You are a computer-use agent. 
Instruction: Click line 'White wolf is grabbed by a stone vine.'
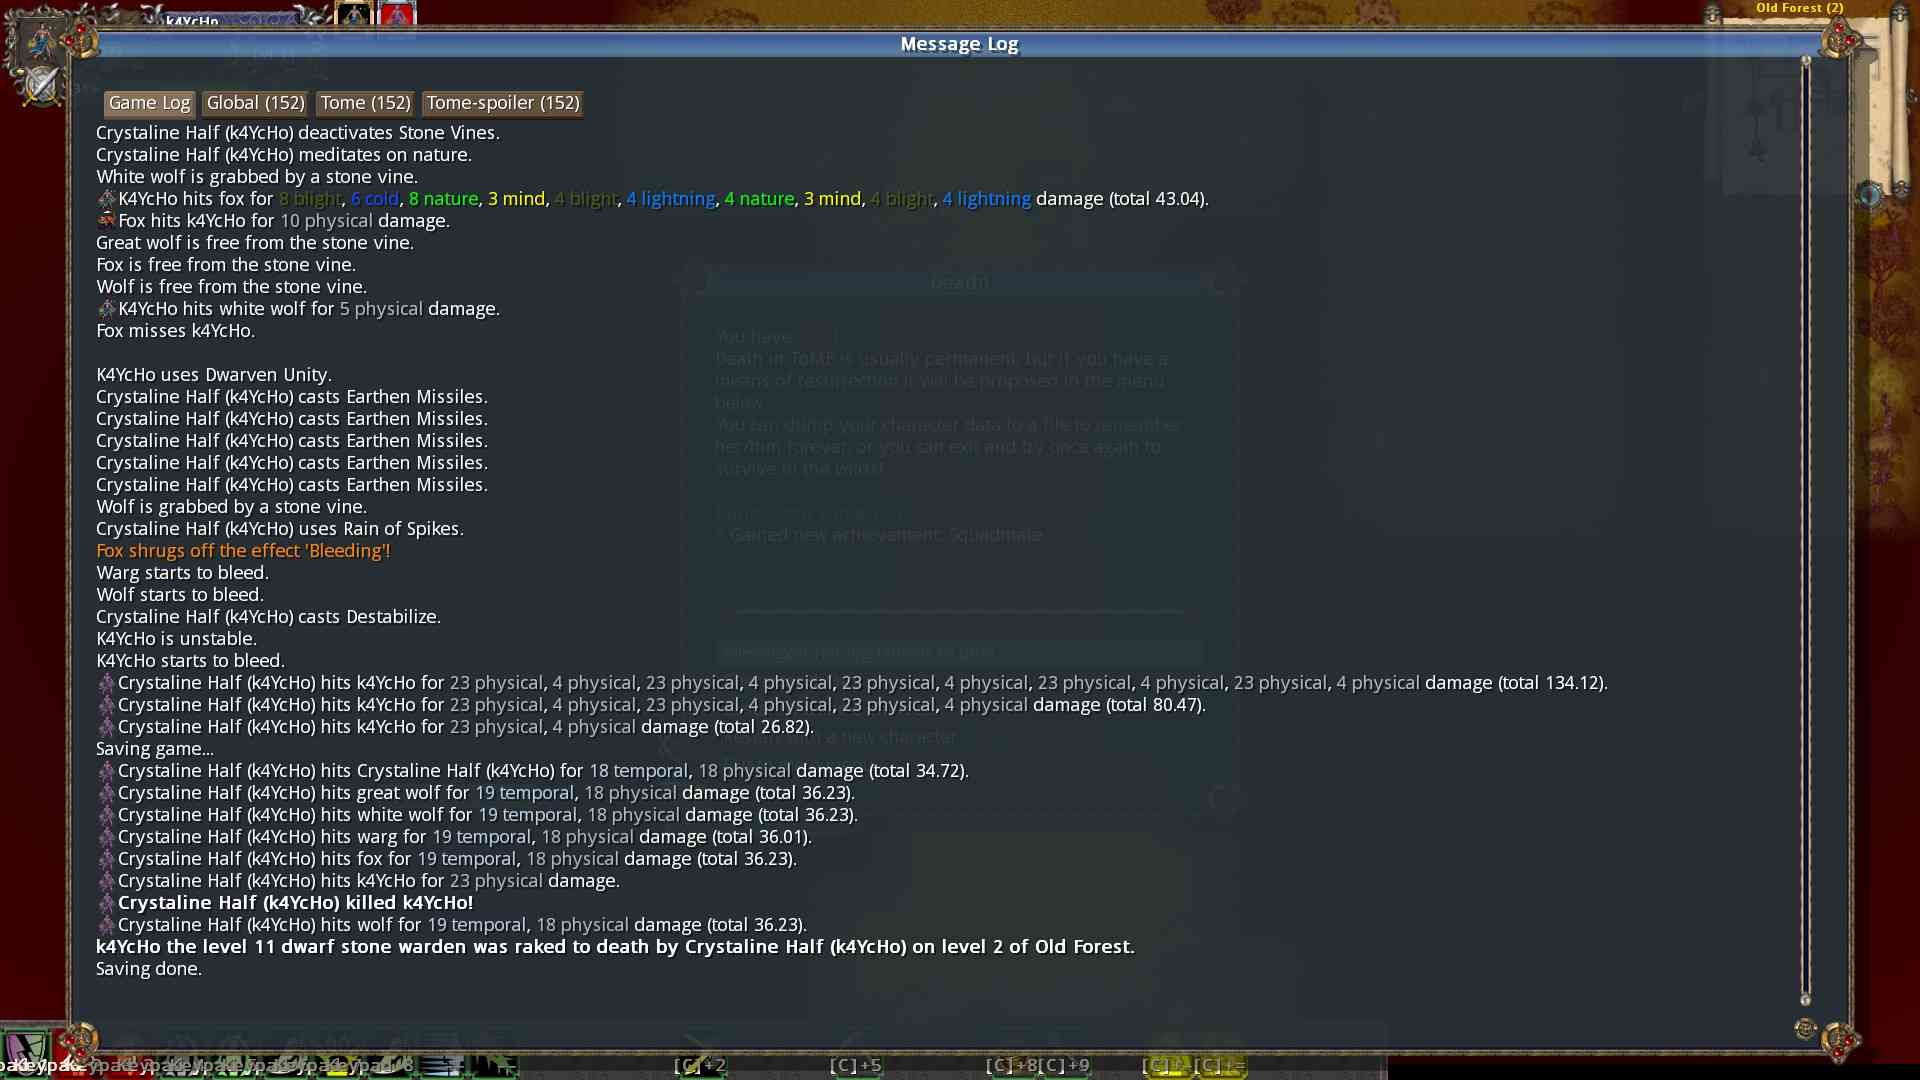pos(257,177)
